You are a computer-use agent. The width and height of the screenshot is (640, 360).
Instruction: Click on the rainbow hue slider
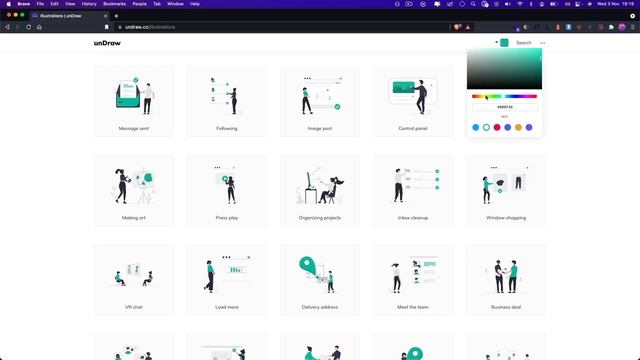click(x=504, y=96)
